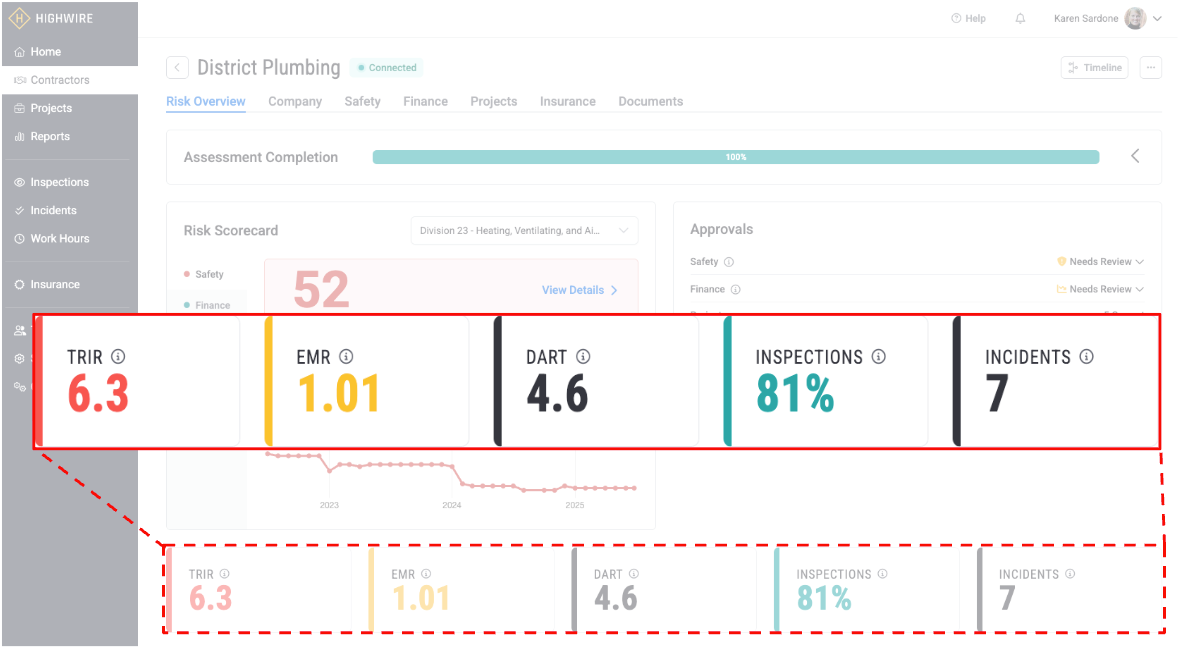
Task: Click the Assessment Completion progress bar
Action: tap(735, 157)
